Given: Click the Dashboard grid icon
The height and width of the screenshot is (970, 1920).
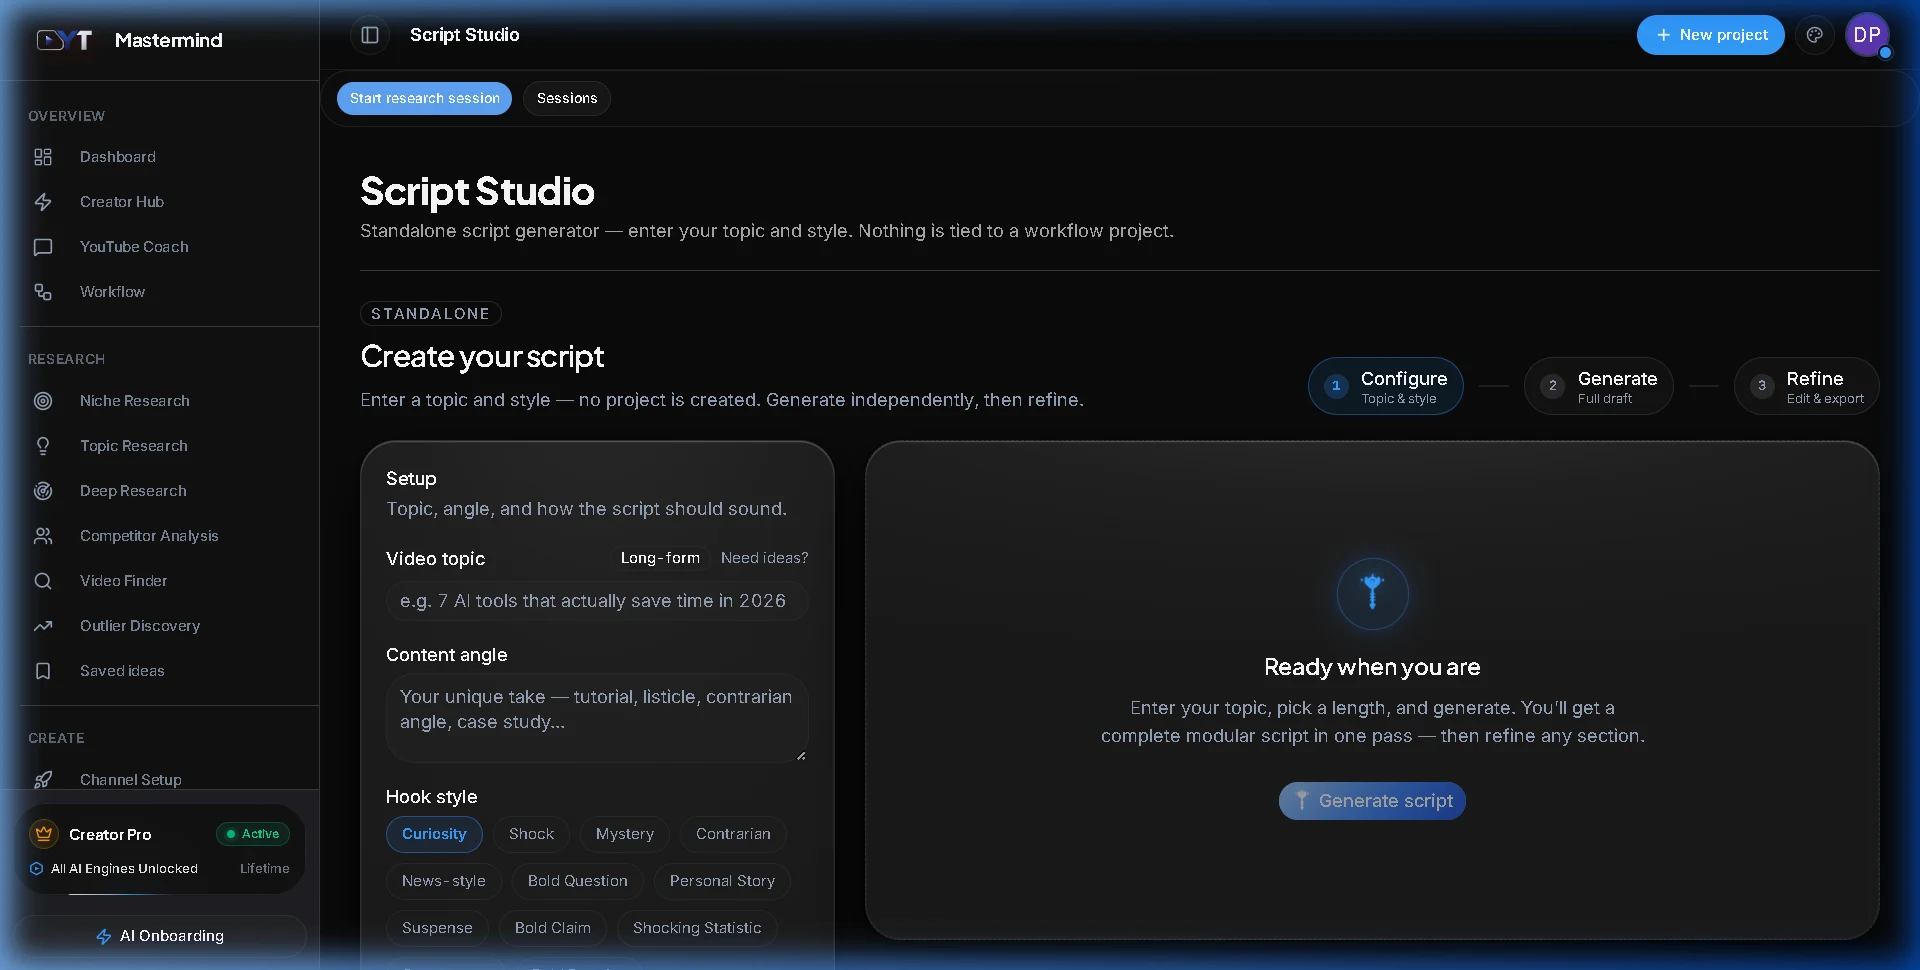Looking at the screenshot, I should tap(43, 157).
